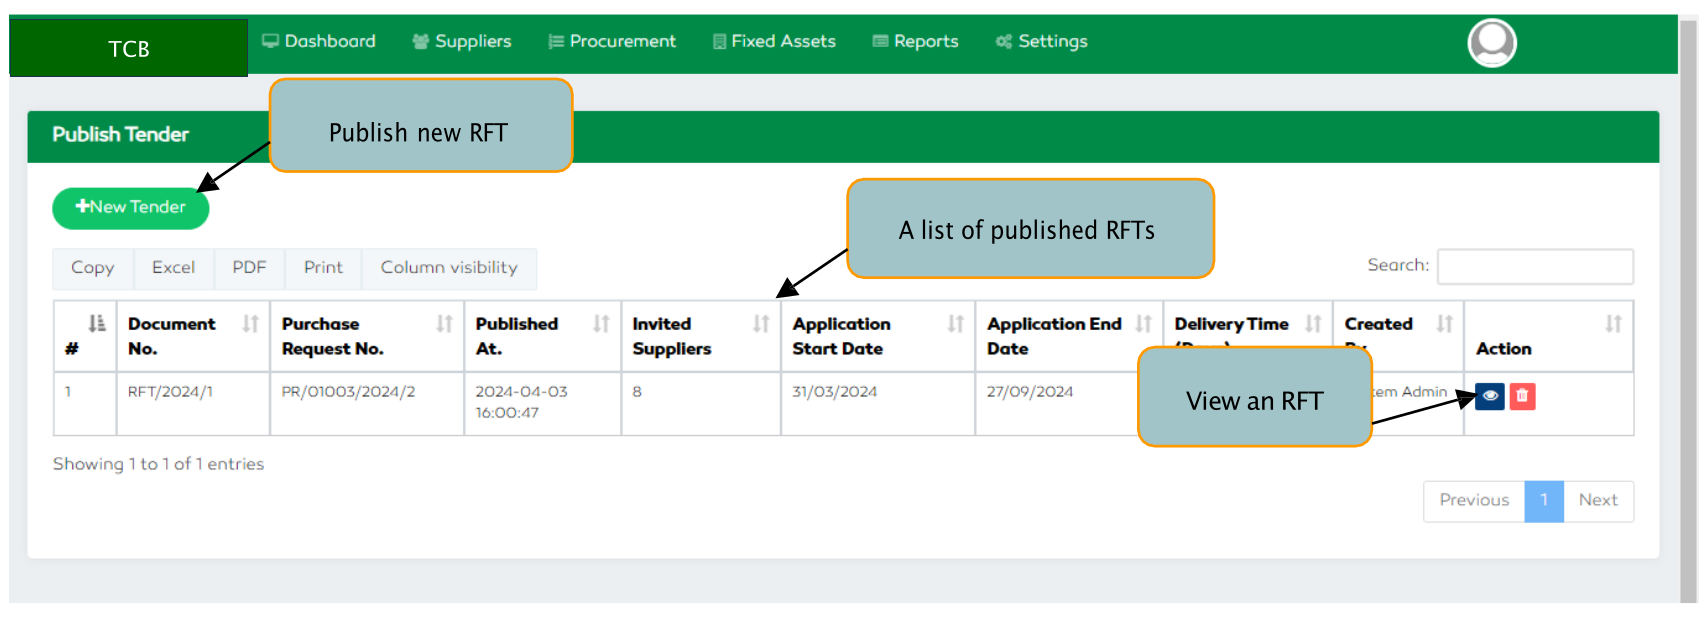Copy the table data
1705x617 pixels.
tap(93, 268)
